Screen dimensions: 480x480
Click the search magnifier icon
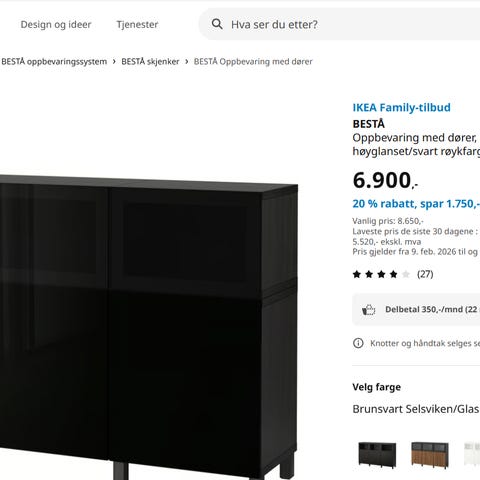pos(217,24)
